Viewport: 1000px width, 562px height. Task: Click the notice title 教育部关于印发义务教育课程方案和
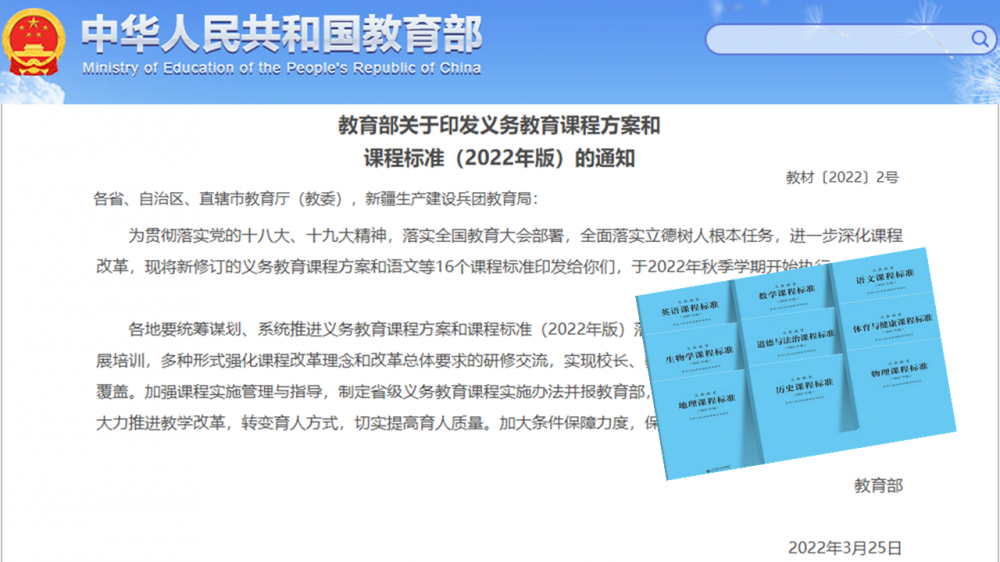pos(499,126)
